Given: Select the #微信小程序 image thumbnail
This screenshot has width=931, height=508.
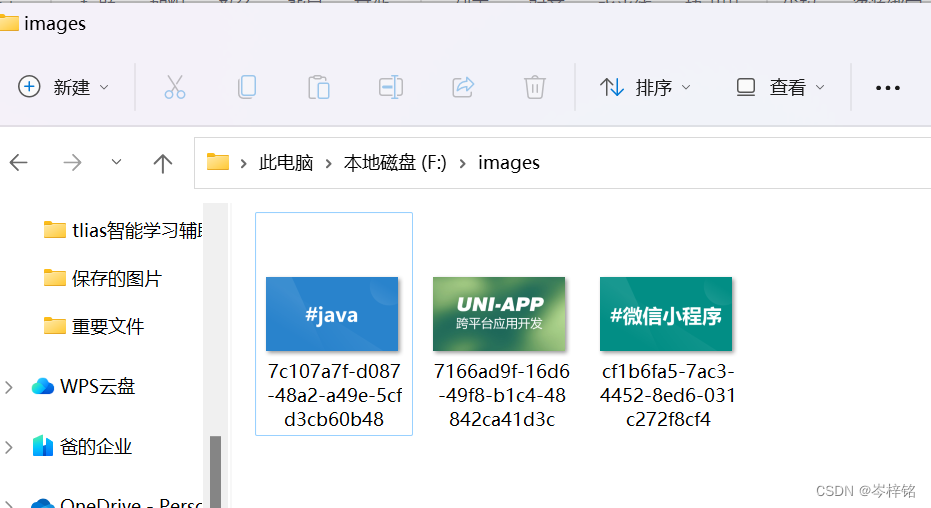Looking at the screenshot, I should (666, 314).
